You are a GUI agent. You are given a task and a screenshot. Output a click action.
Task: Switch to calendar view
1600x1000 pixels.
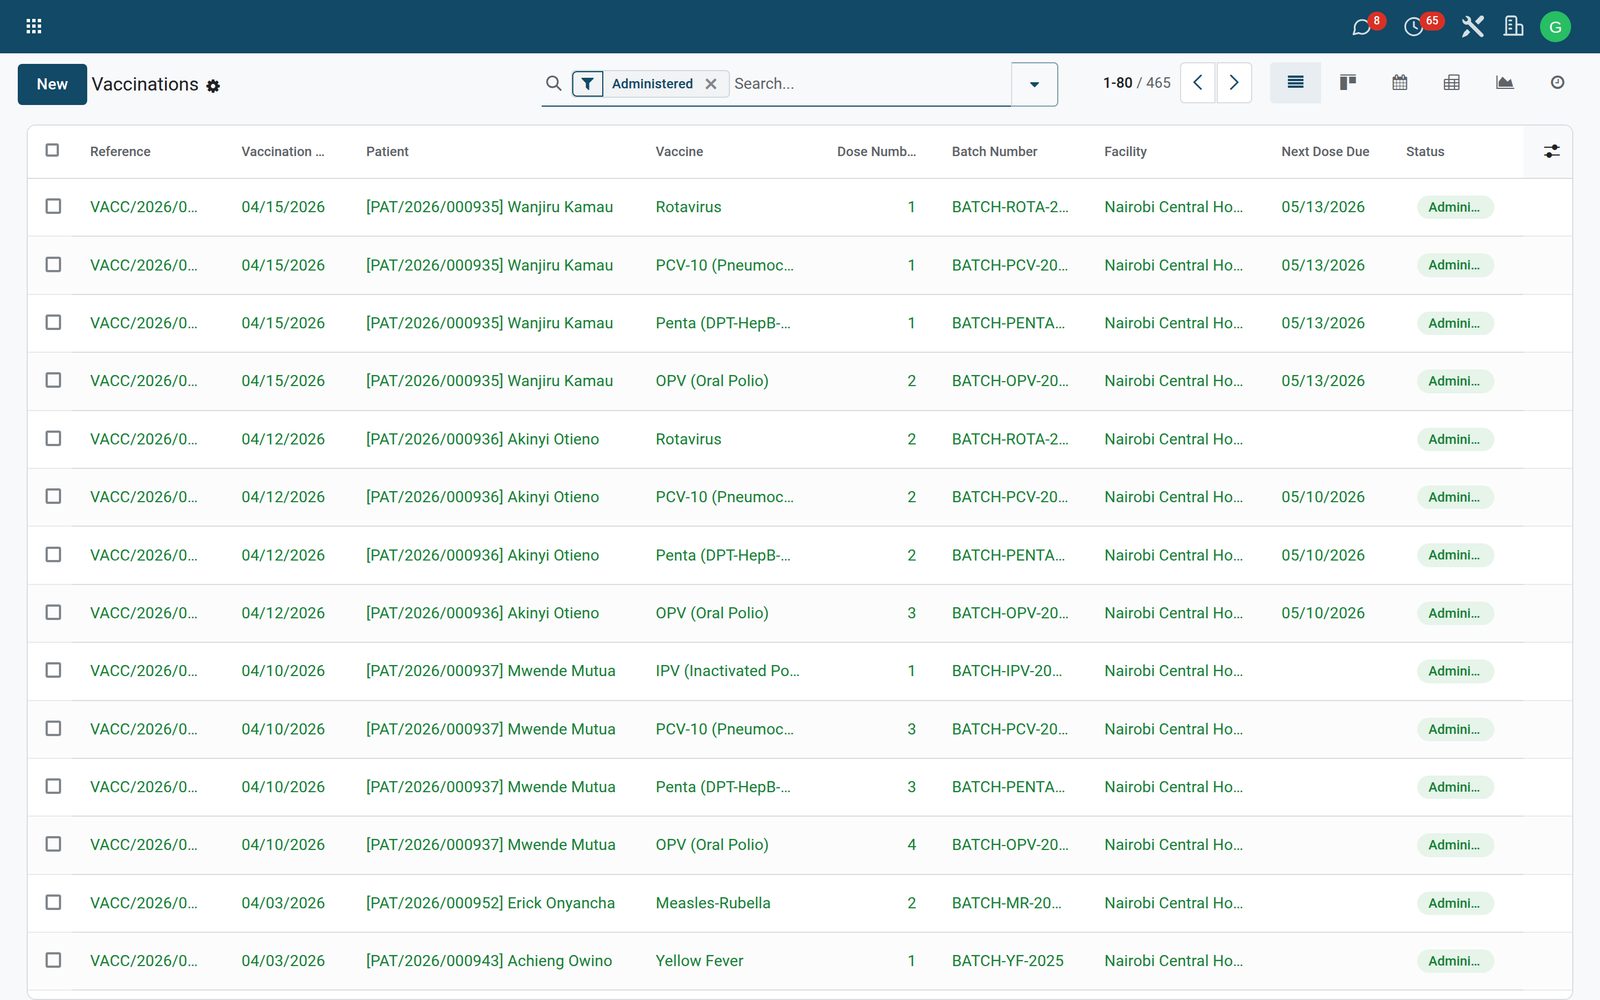(x=1400, y=83)
